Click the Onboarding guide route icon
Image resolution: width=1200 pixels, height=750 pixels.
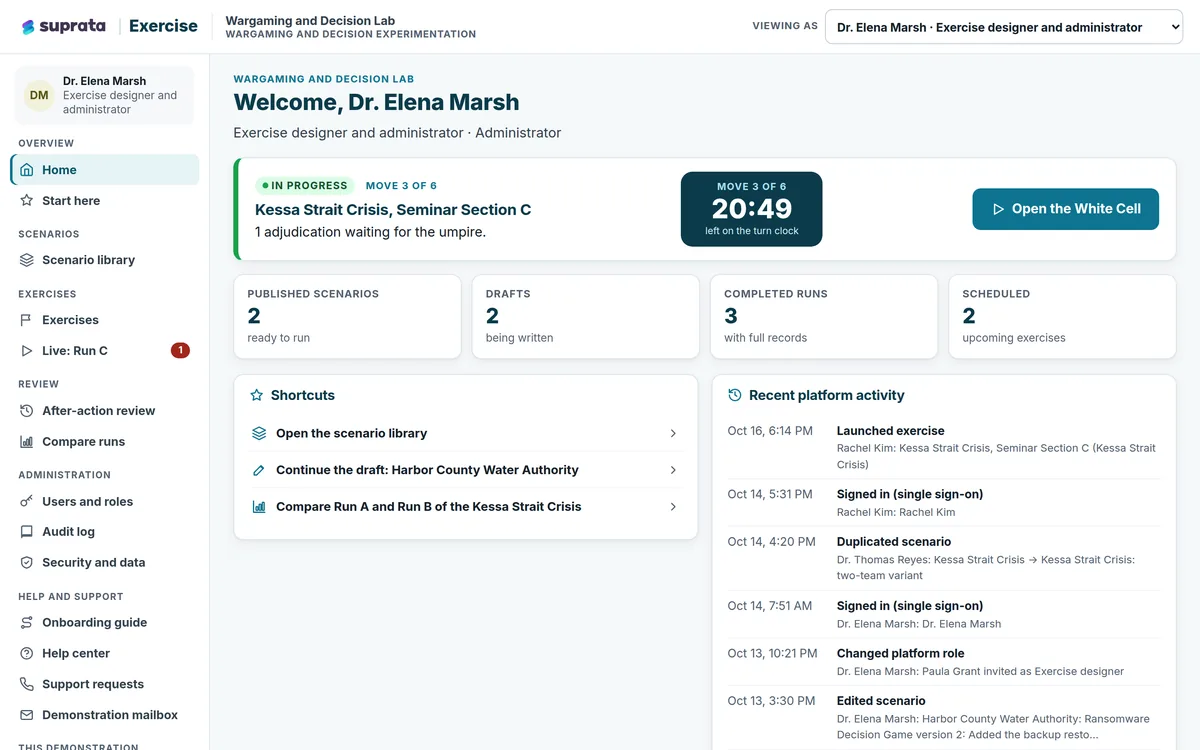coord(27,623)
